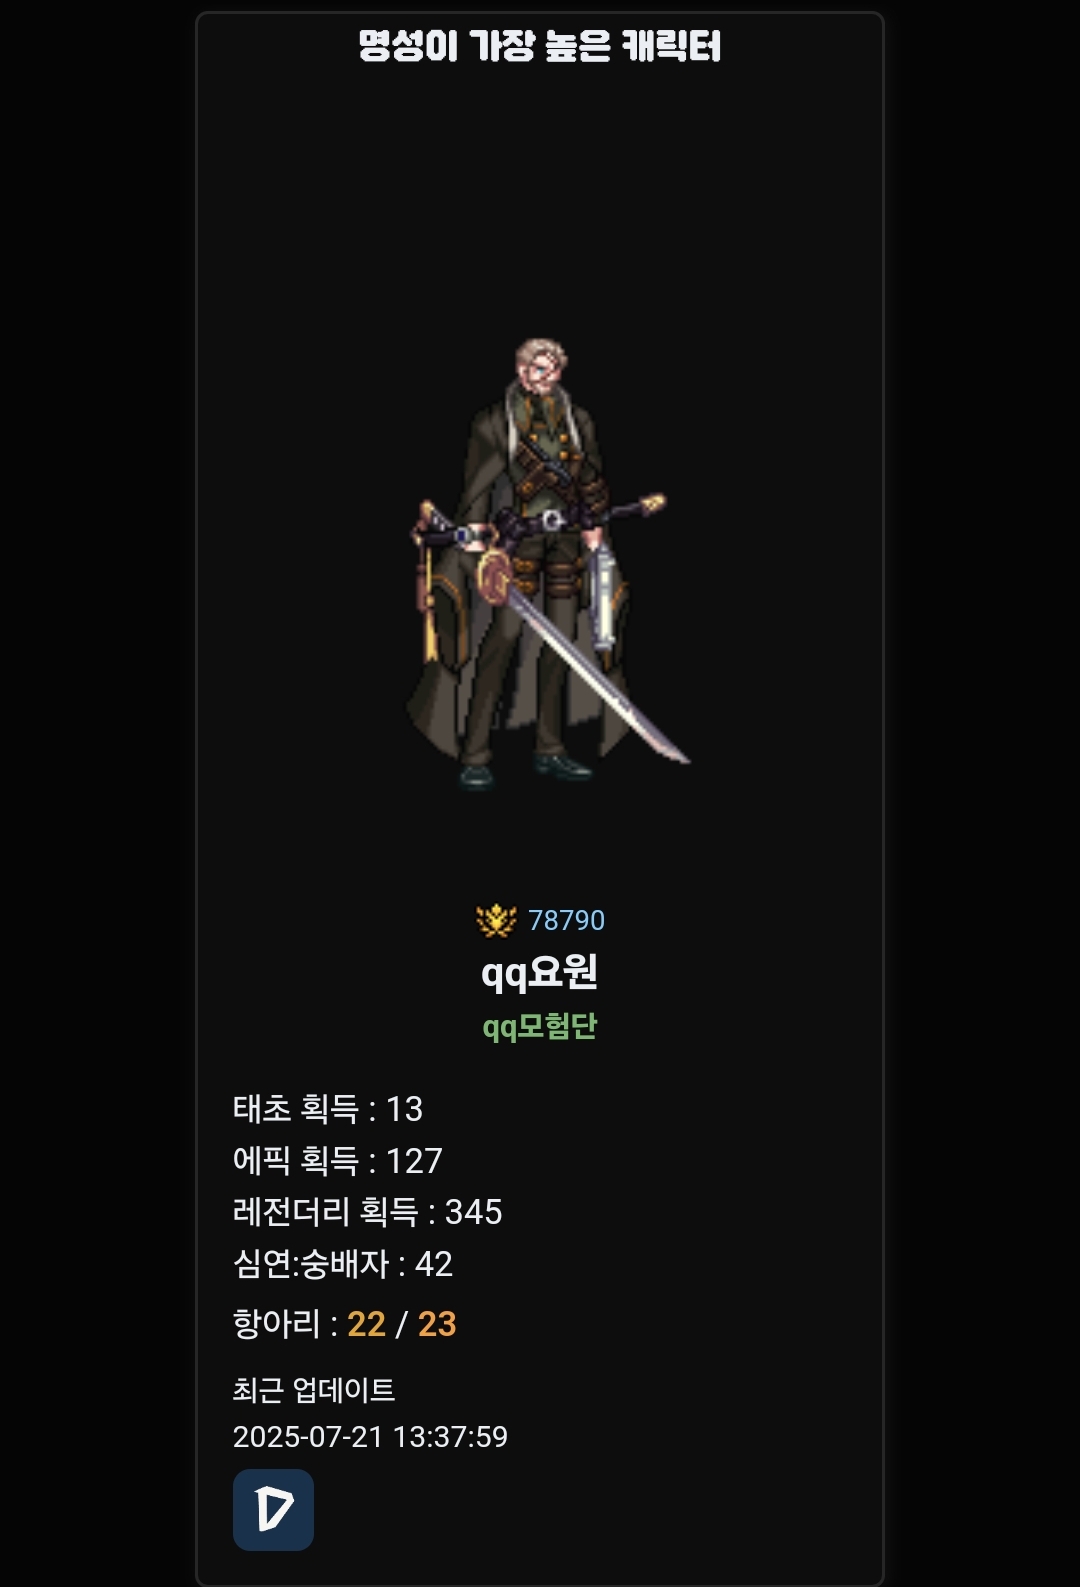Screen dimensions: 1080x1587
Task: Click the blue D logo icon
Action: tap(273, 1509)
